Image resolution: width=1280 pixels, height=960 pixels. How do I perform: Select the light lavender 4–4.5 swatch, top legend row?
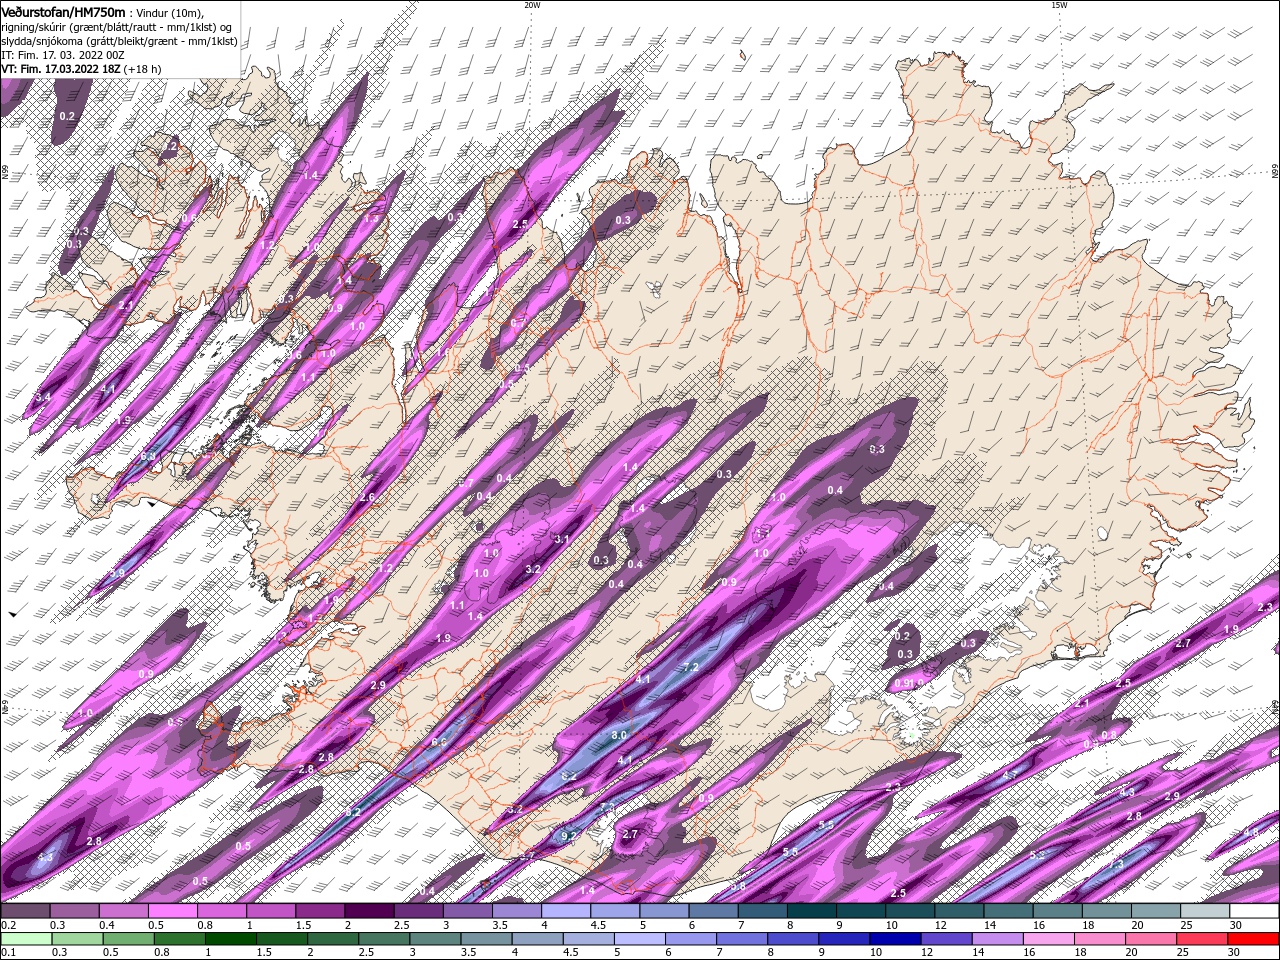pyautogui.click(x=565, y=911)
